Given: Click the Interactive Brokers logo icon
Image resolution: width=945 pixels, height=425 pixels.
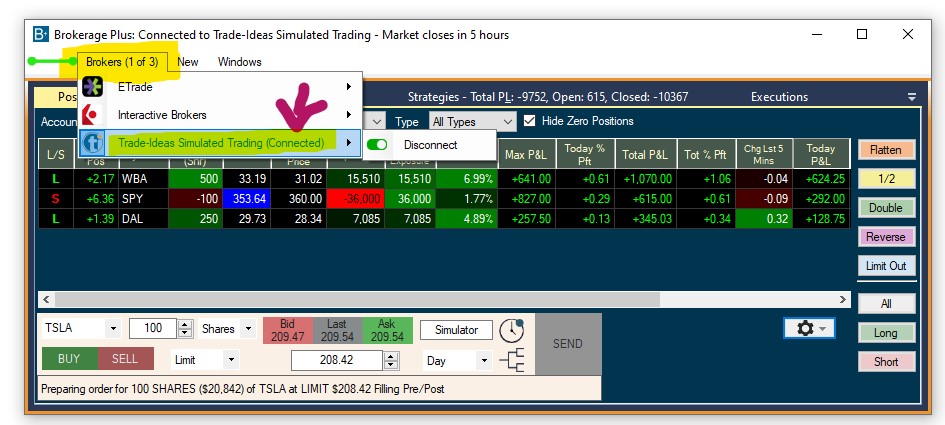Looking at the screenshot, I should [93, 115].
